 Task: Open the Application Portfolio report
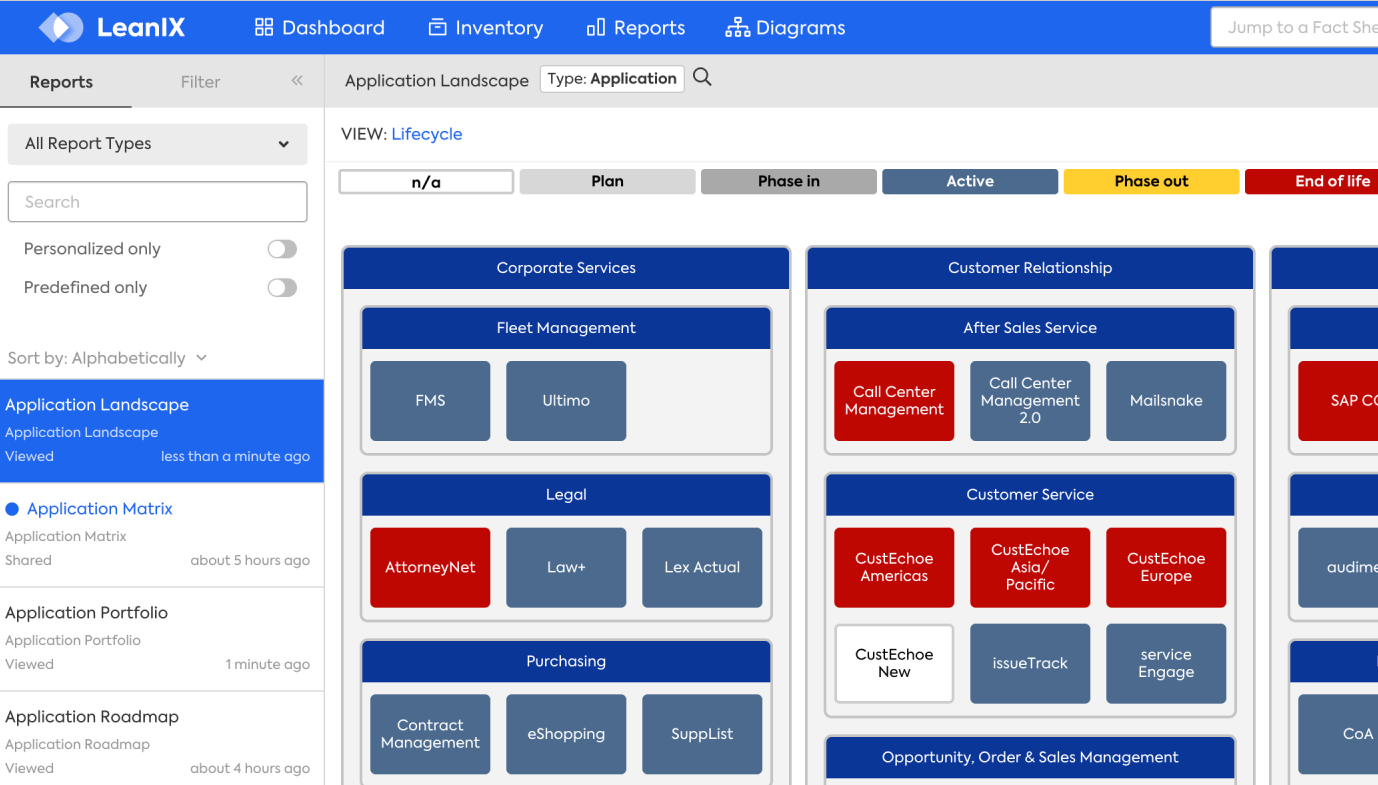click(x=162, y=638)
